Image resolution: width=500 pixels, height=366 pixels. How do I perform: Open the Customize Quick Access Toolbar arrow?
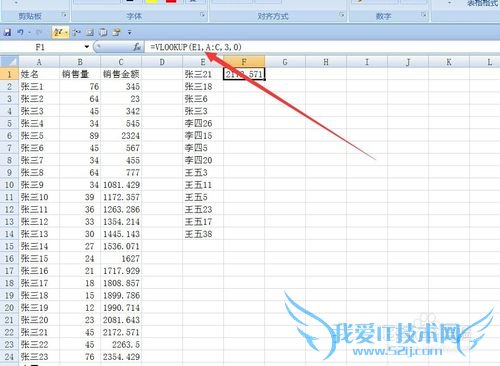(130, 33)
